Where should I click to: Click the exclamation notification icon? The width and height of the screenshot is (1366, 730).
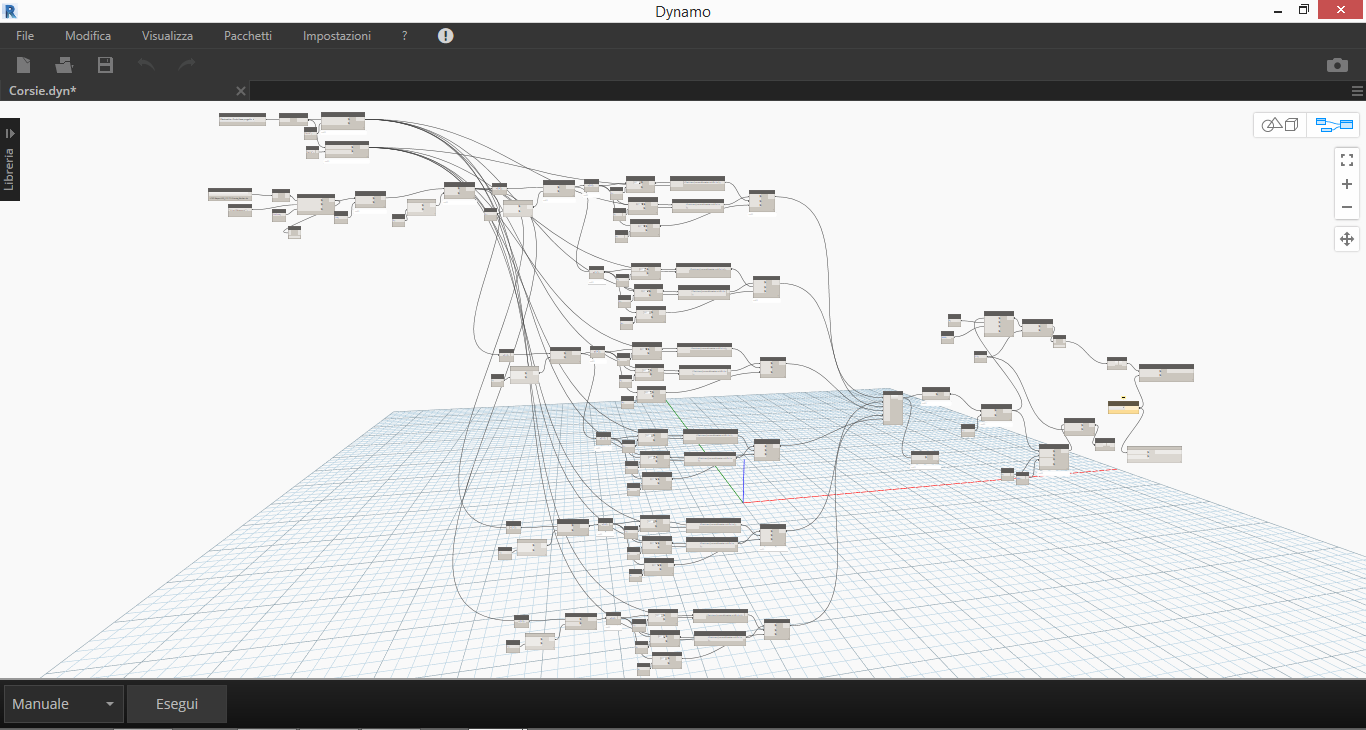446,36
